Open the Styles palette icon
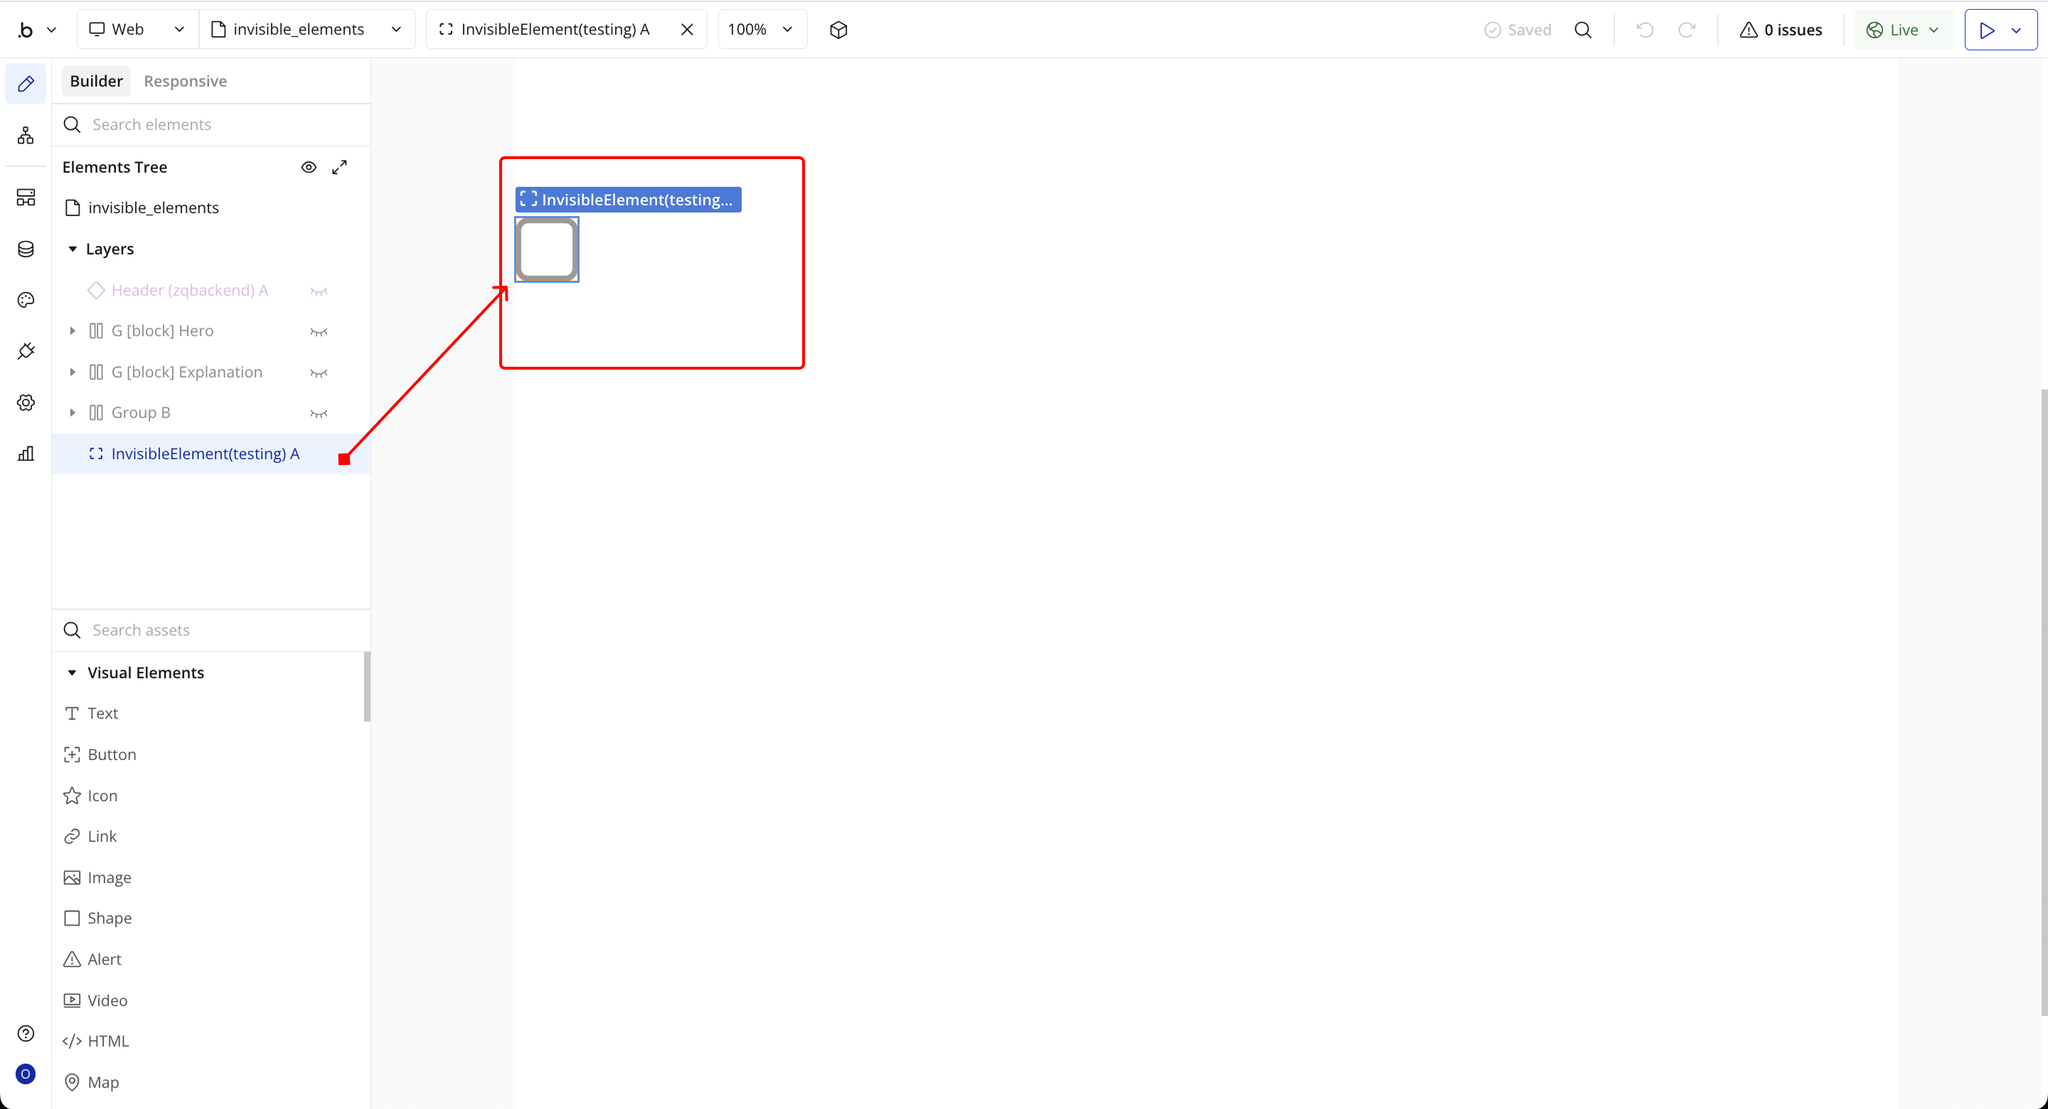 coord(26,300)
